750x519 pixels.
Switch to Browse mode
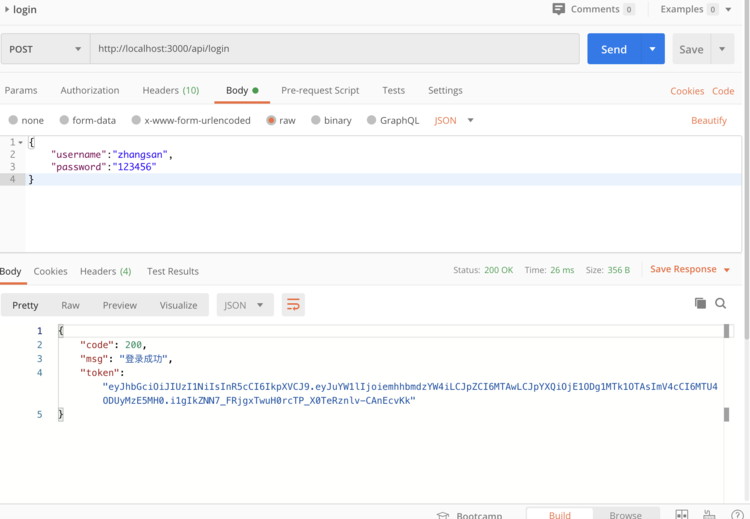tap(626, 515)
